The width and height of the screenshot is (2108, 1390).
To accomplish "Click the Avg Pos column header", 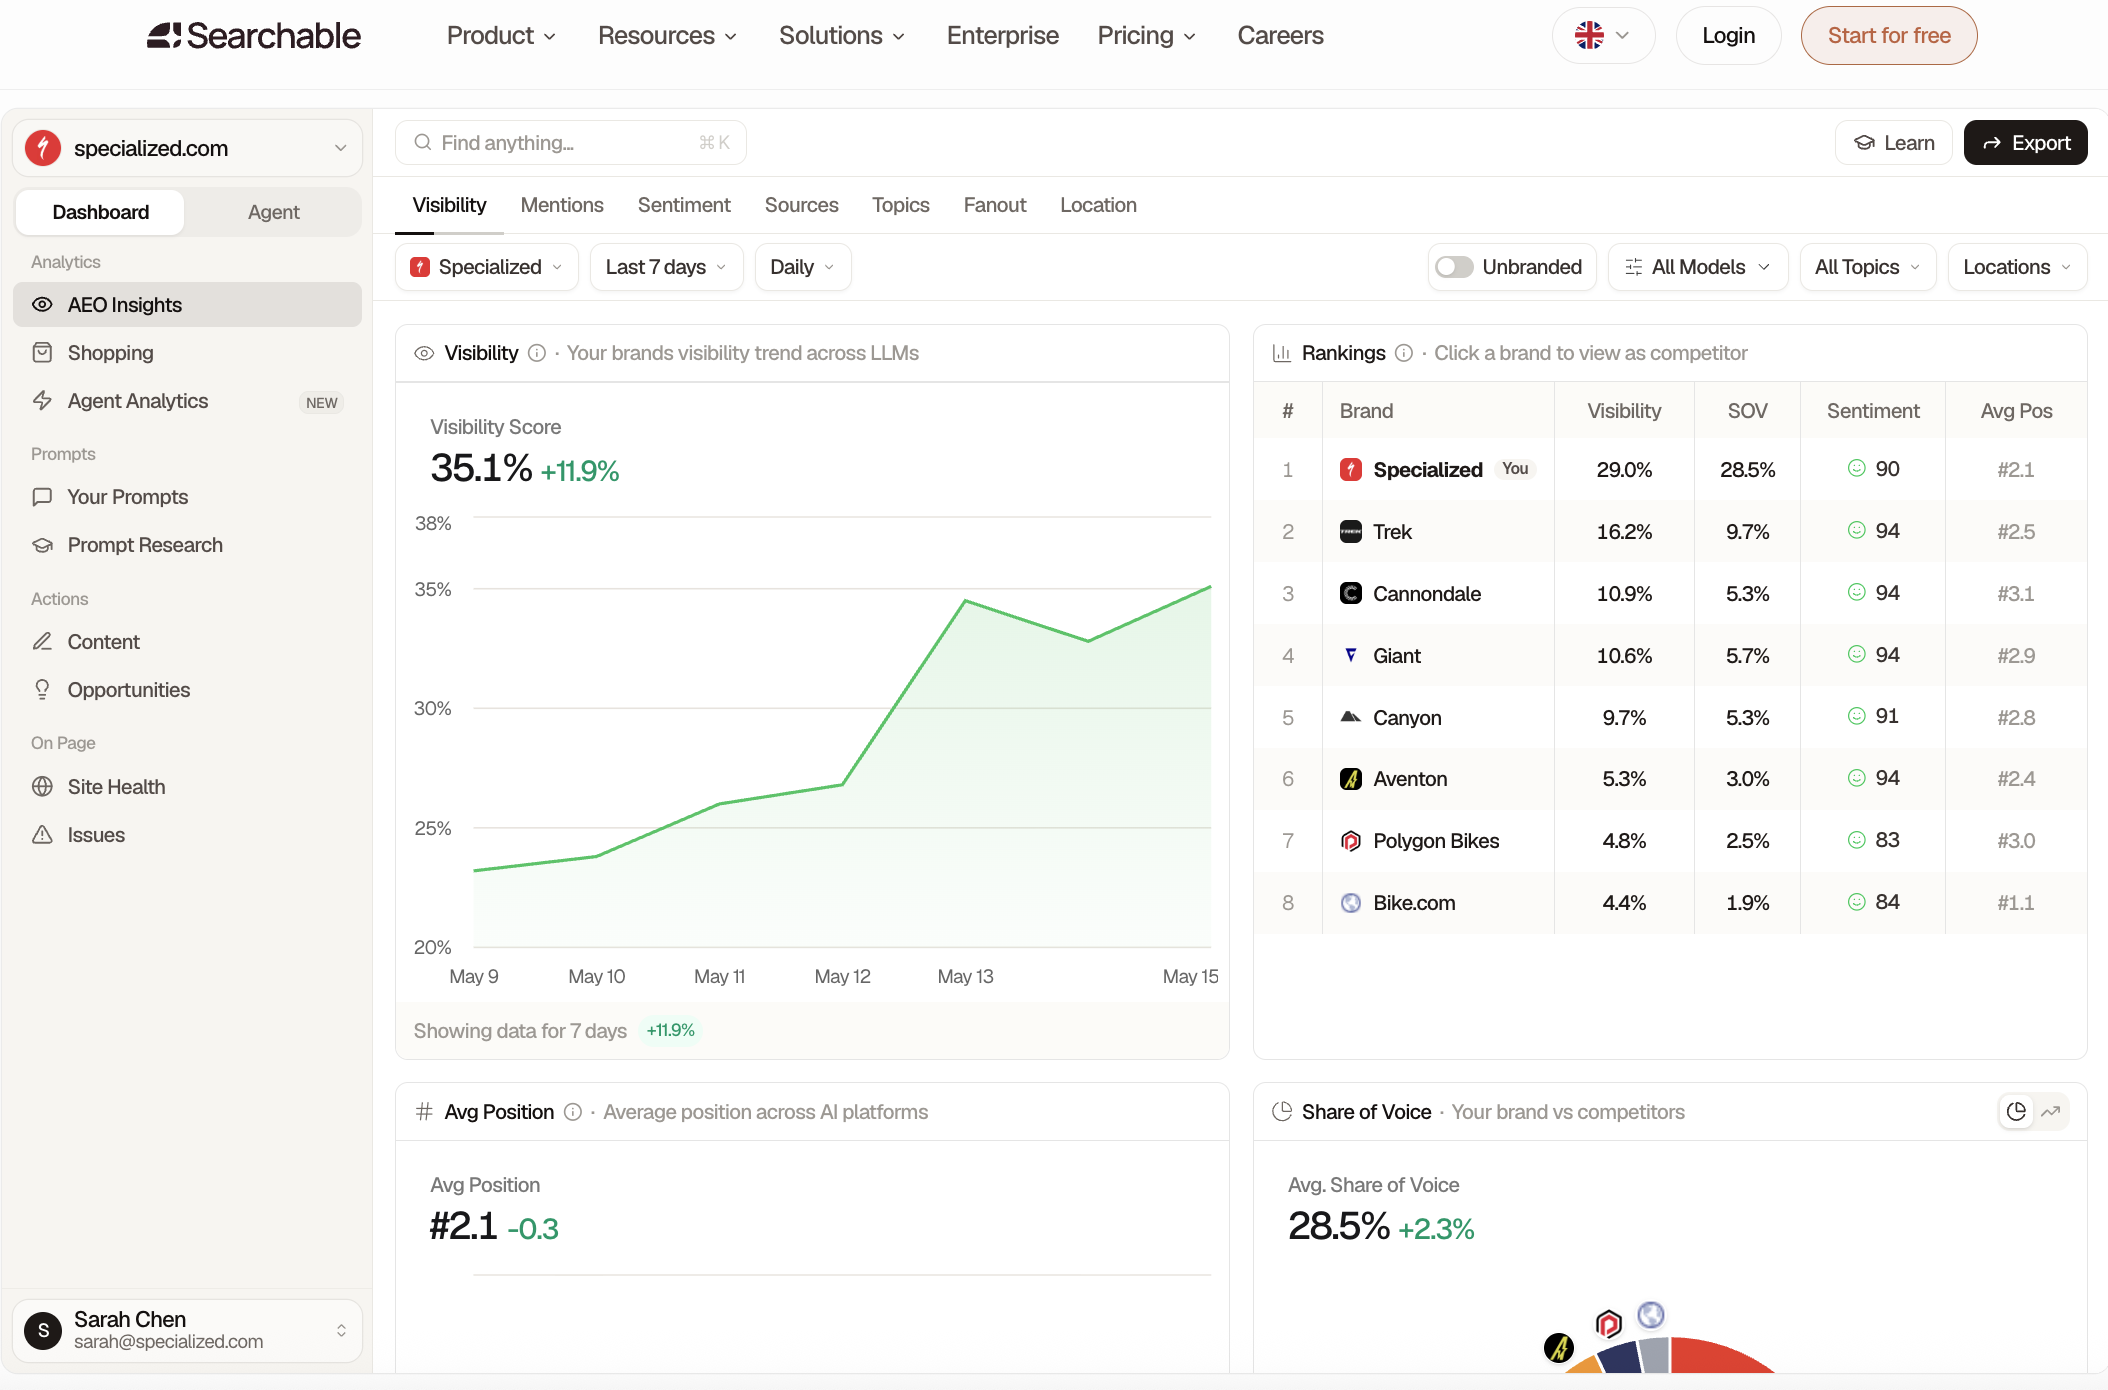I will tap(2016, 411).
